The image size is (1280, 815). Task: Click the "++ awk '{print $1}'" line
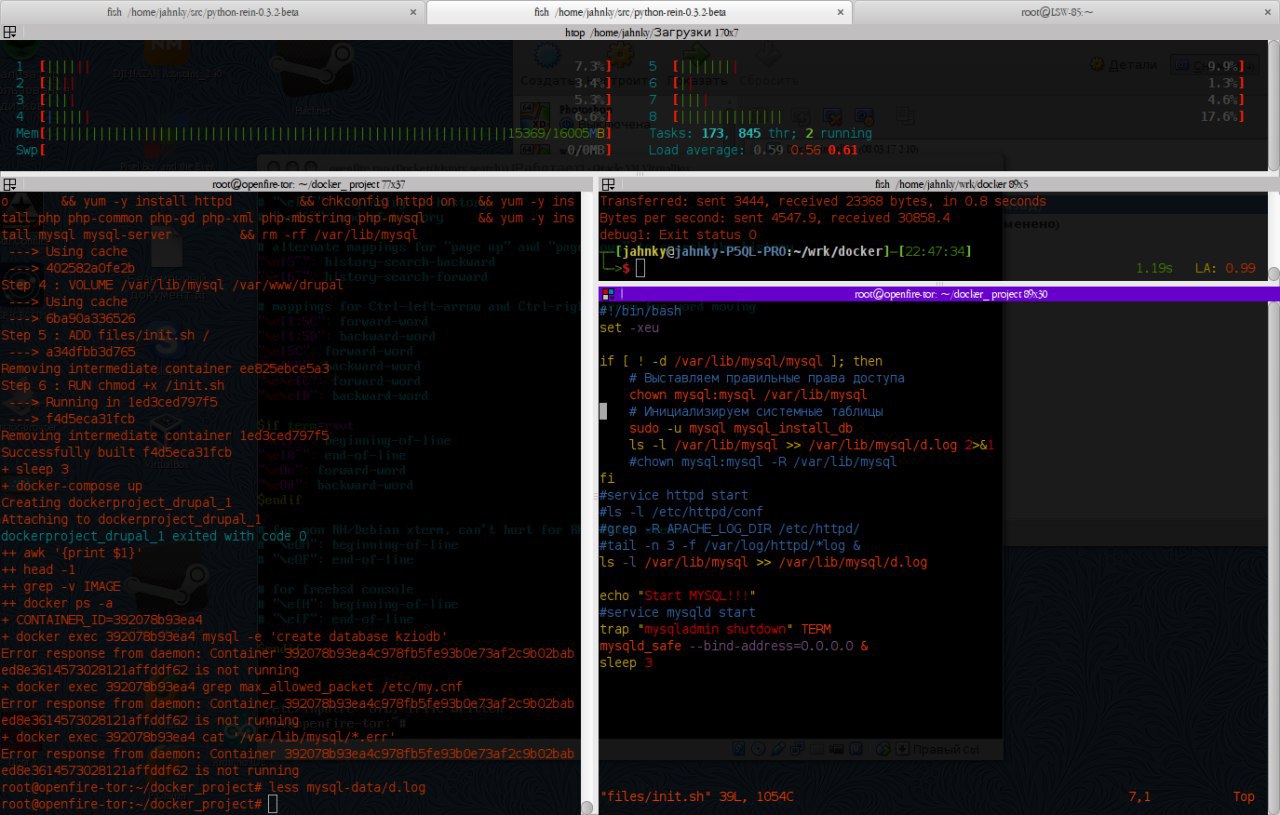coord(72,553)
